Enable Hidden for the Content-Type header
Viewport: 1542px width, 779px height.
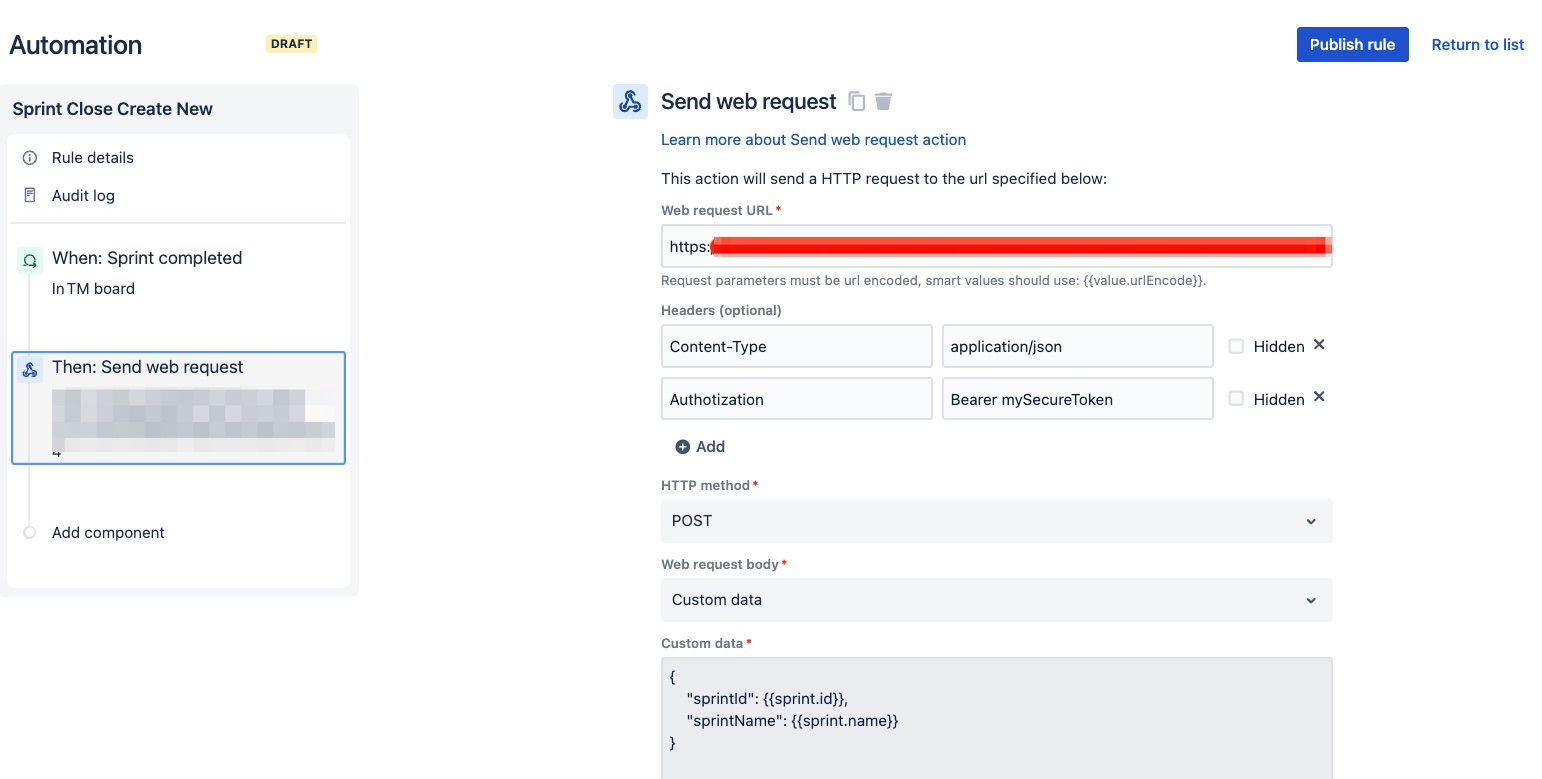(1236, 345)
